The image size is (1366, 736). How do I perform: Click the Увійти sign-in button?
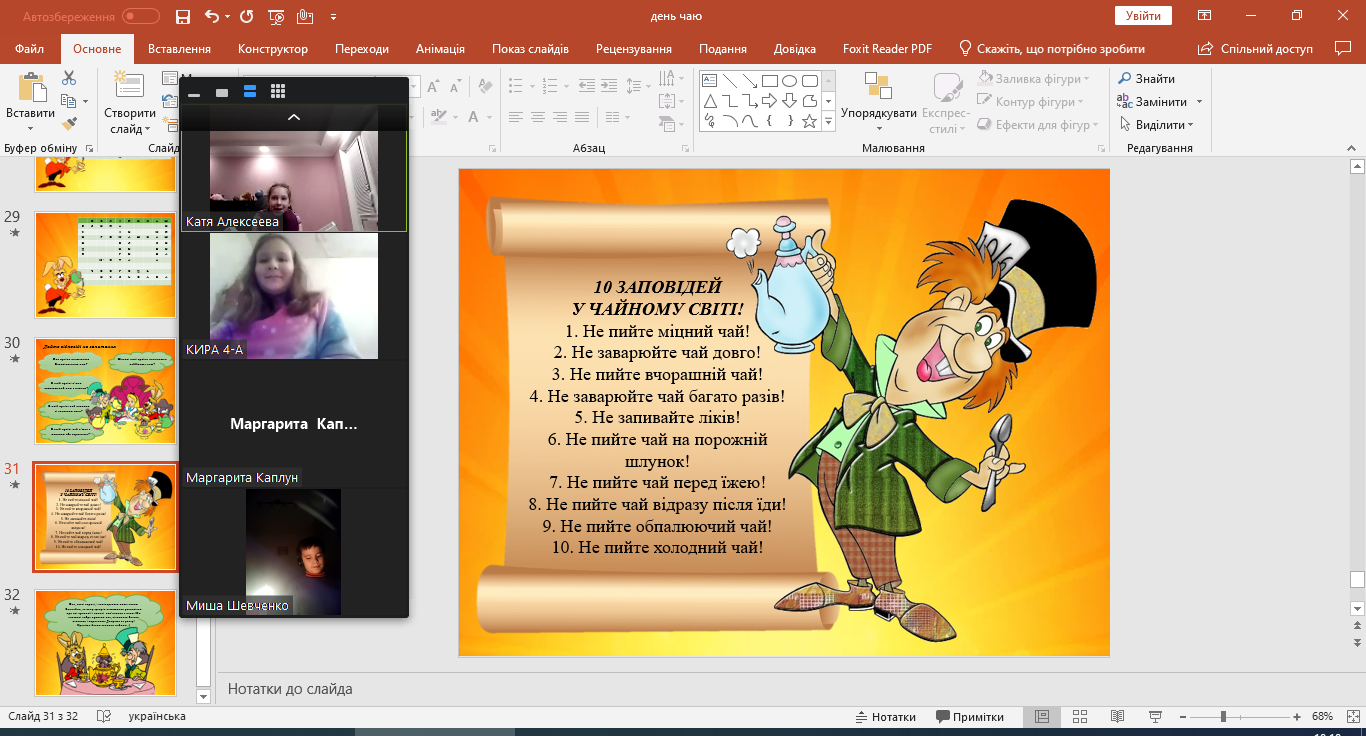[x=1143, y=16]
